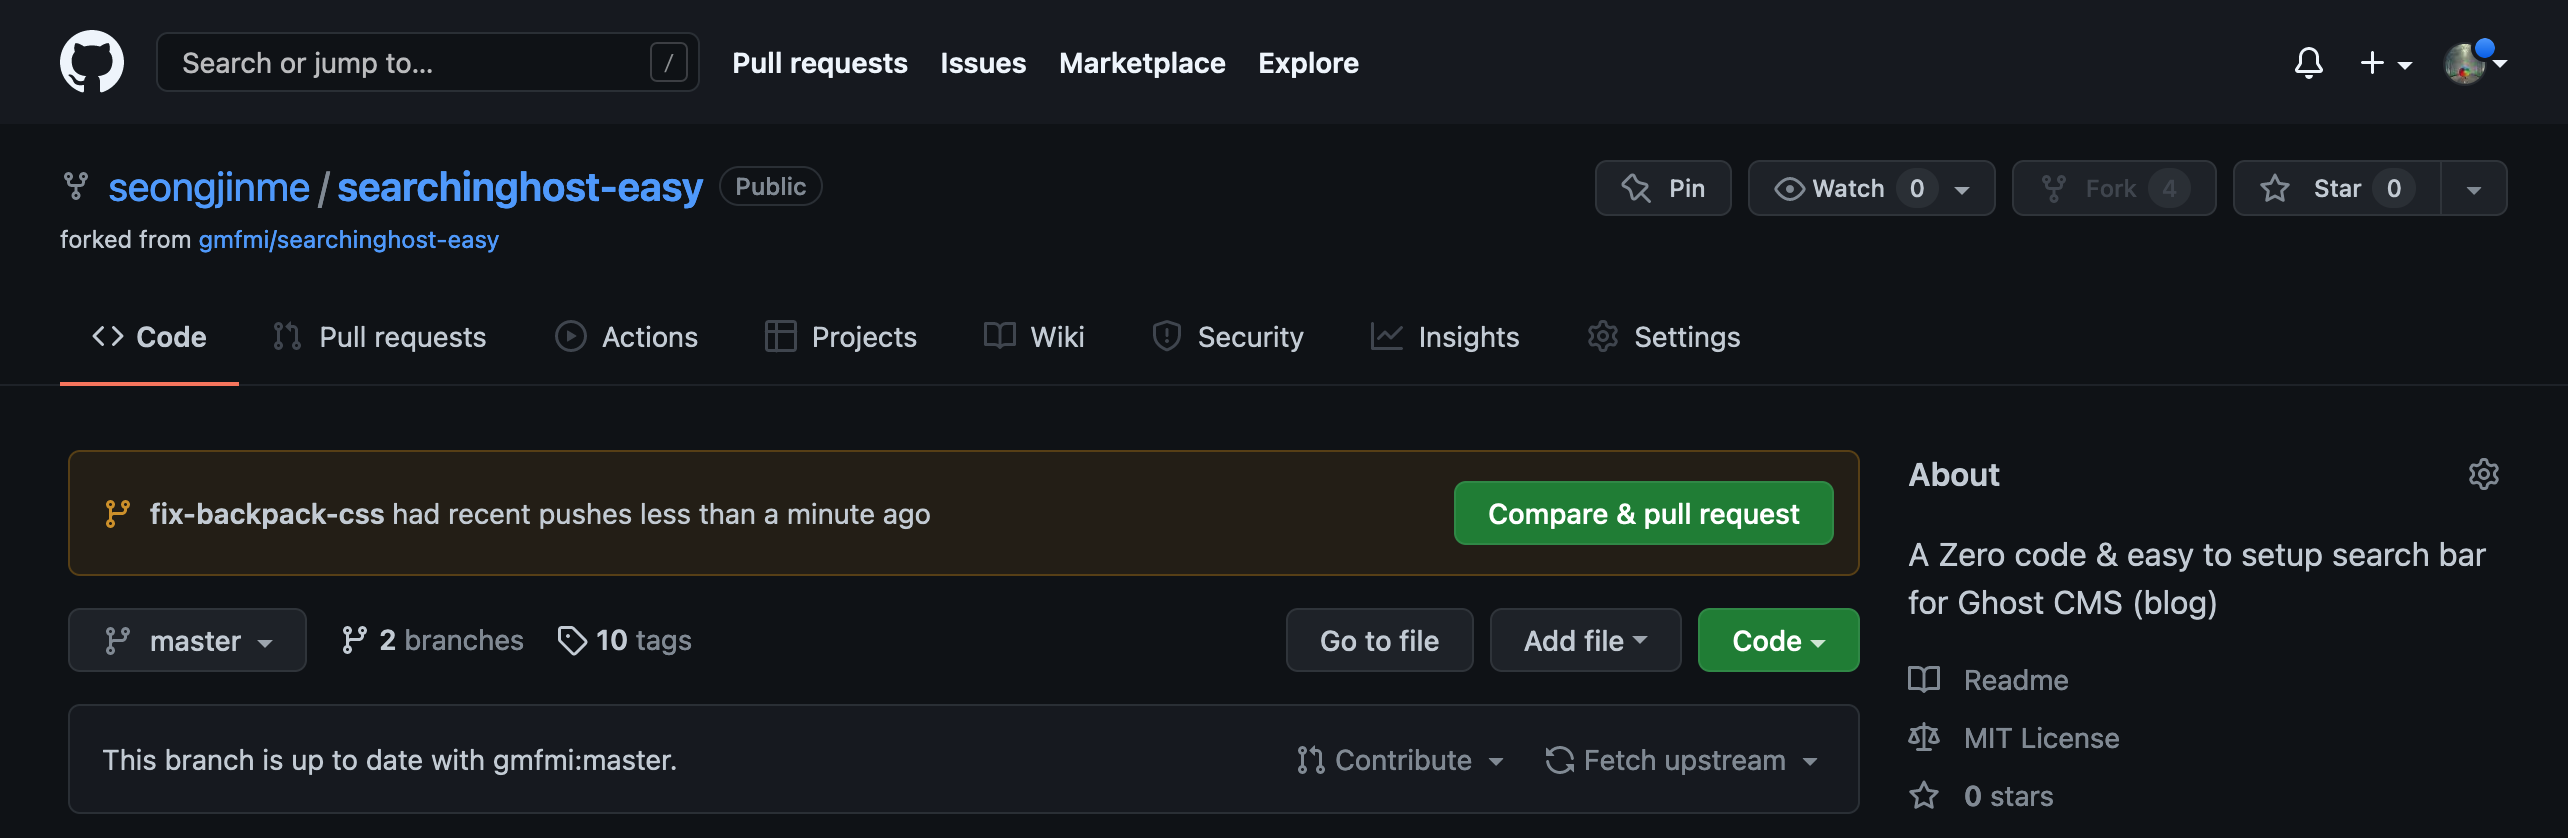Open the Add file dropdown

(1585, 640)
